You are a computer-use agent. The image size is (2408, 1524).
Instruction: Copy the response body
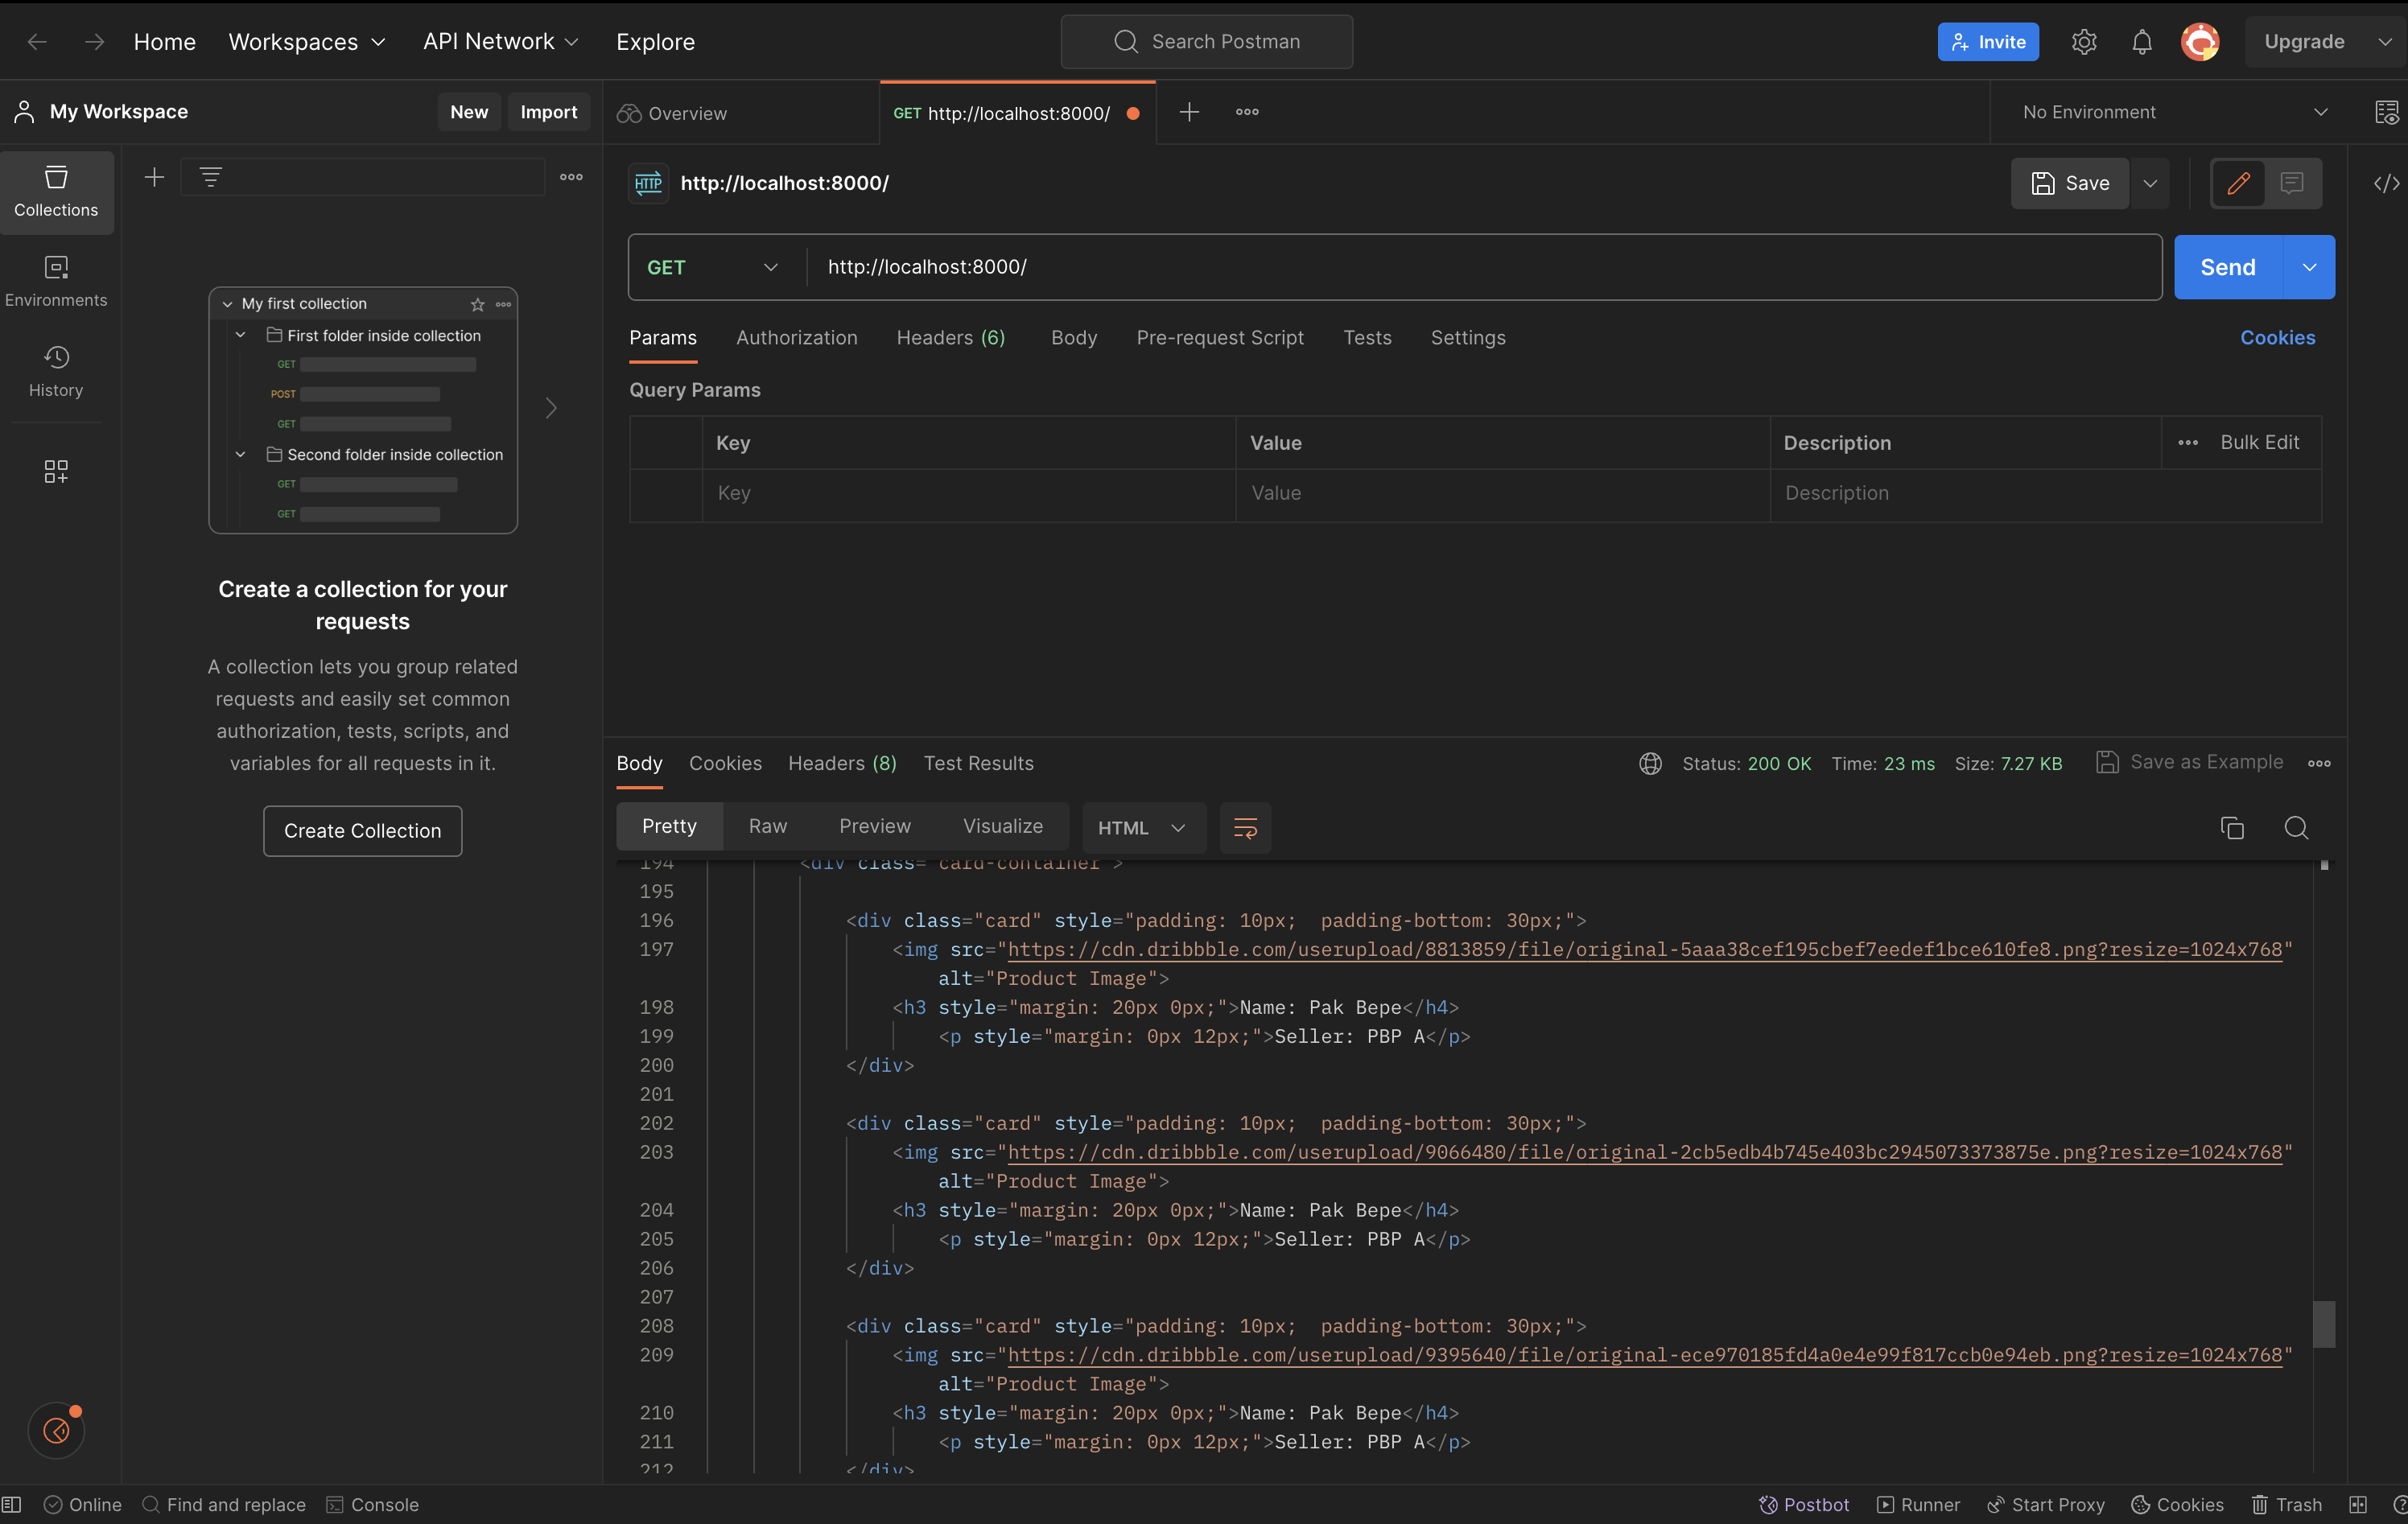[x=2232, y=828]
